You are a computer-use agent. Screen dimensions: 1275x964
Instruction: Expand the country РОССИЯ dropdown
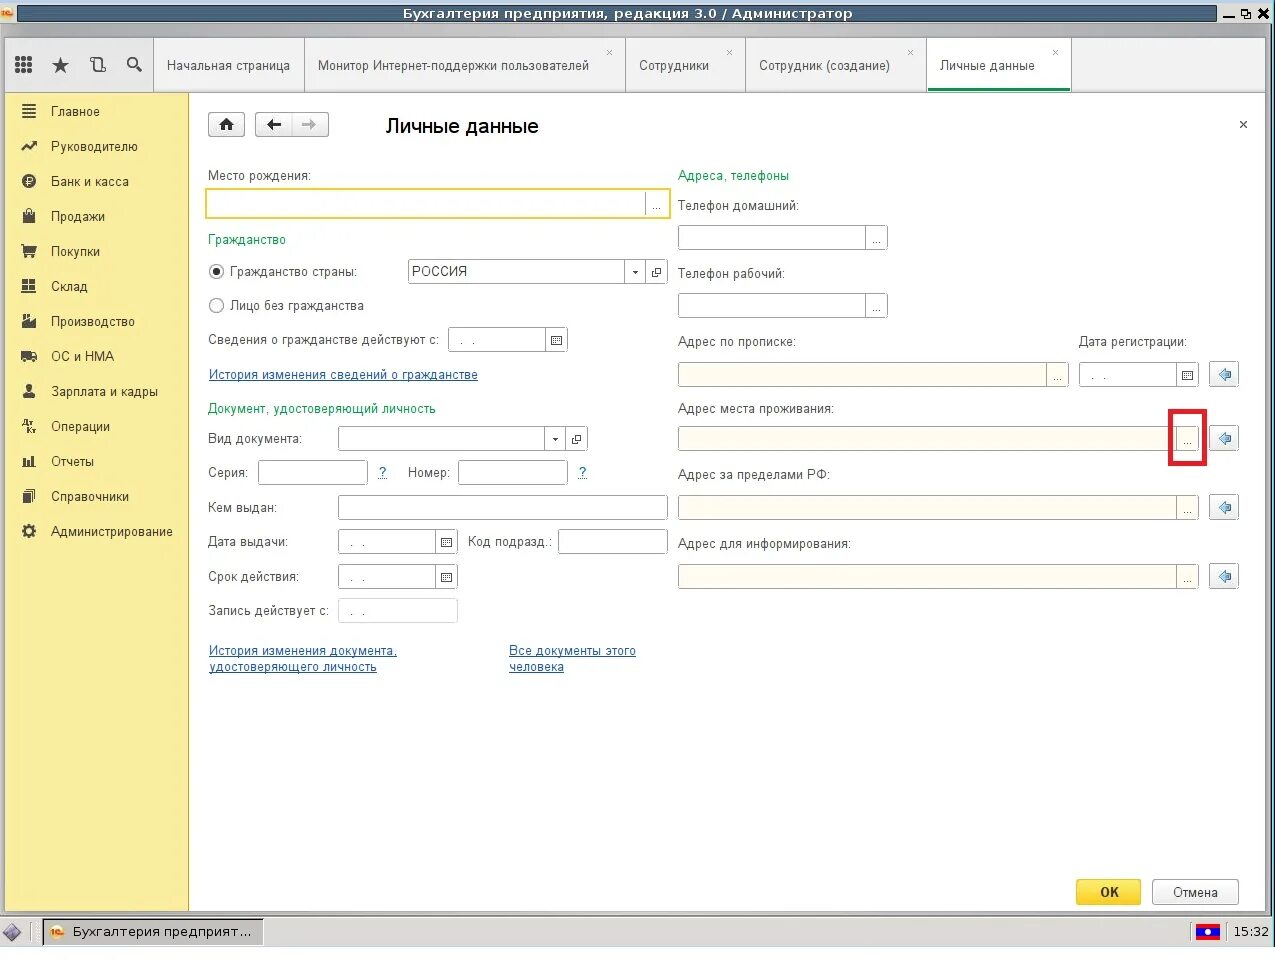[x=636, y=272]
